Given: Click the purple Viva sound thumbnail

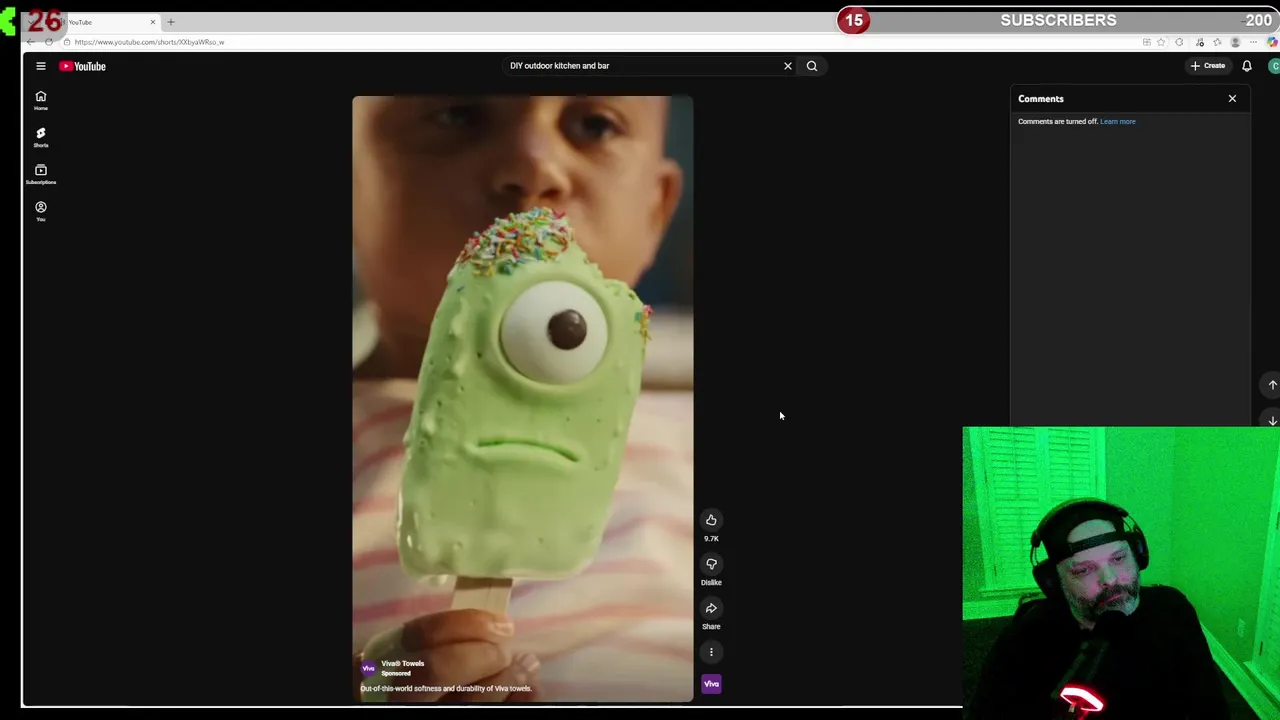Looking at the screenshot, I should click(711, 684).
